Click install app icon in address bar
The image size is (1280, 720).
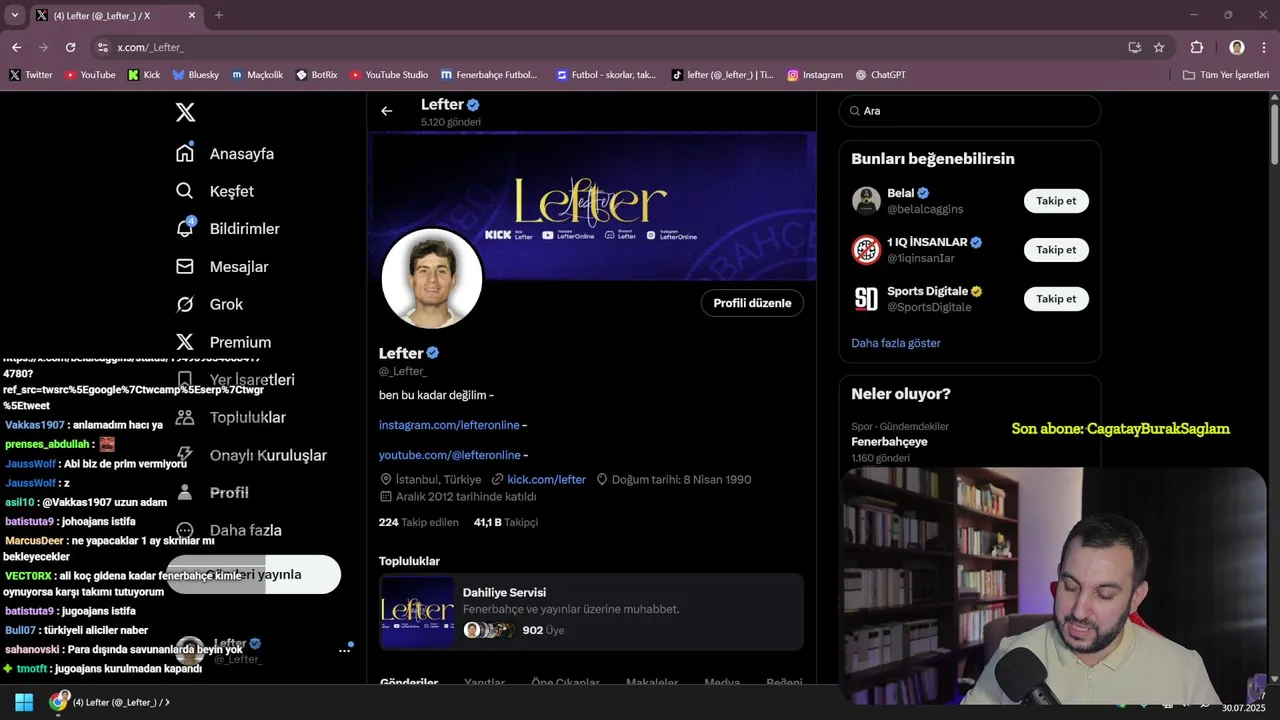coord(1135,47)
